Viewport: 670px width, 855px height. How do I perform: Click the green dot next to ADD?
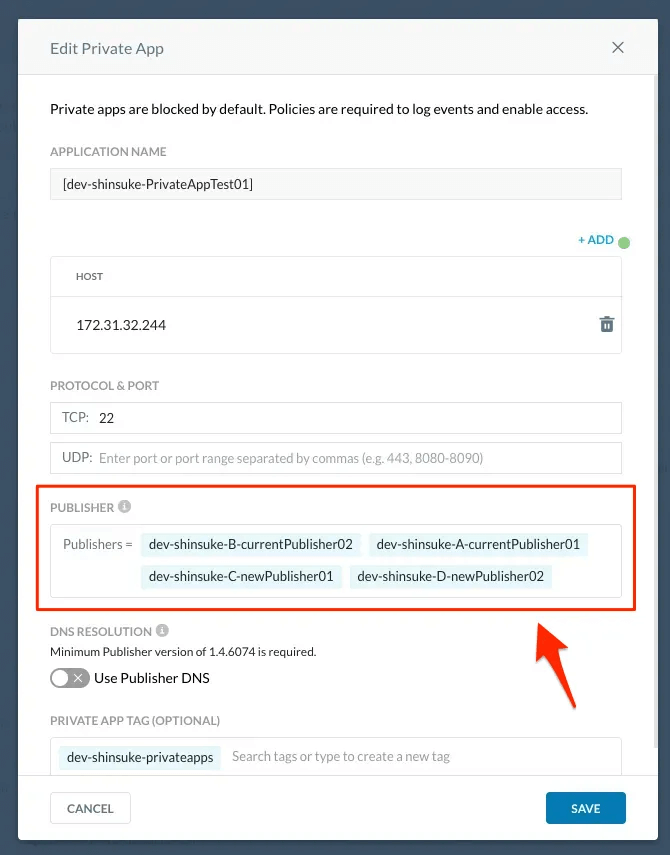click(624, 243)
